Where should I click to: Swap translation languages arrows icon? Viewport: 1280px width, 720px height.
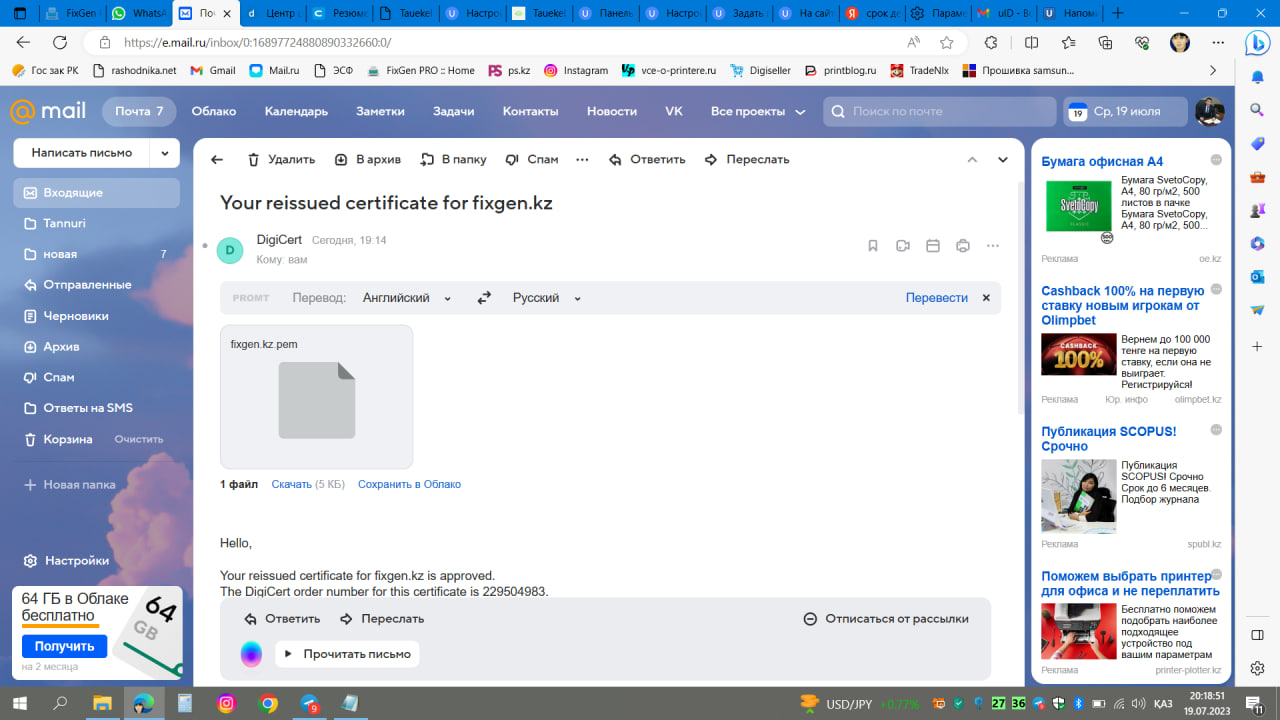coord(484,298)
